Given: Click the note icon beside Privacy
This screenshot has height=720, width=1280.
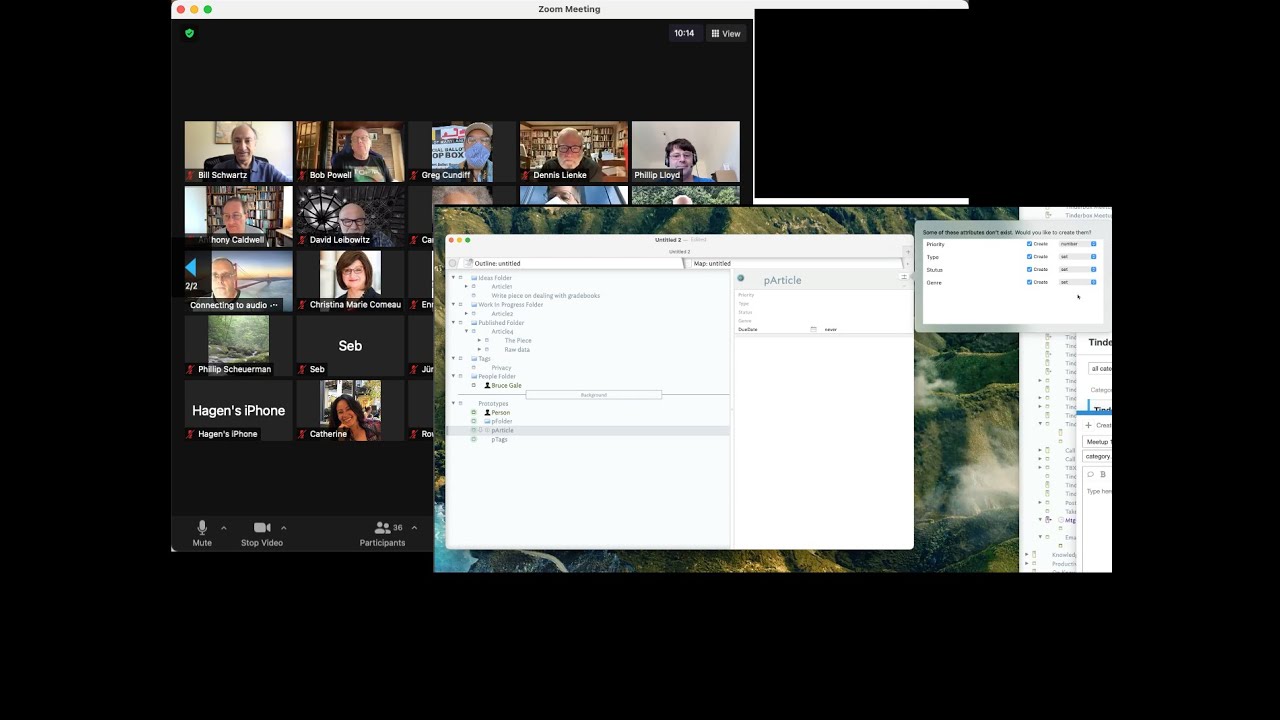Looking at the screenshot, I should tap(474, 368).
